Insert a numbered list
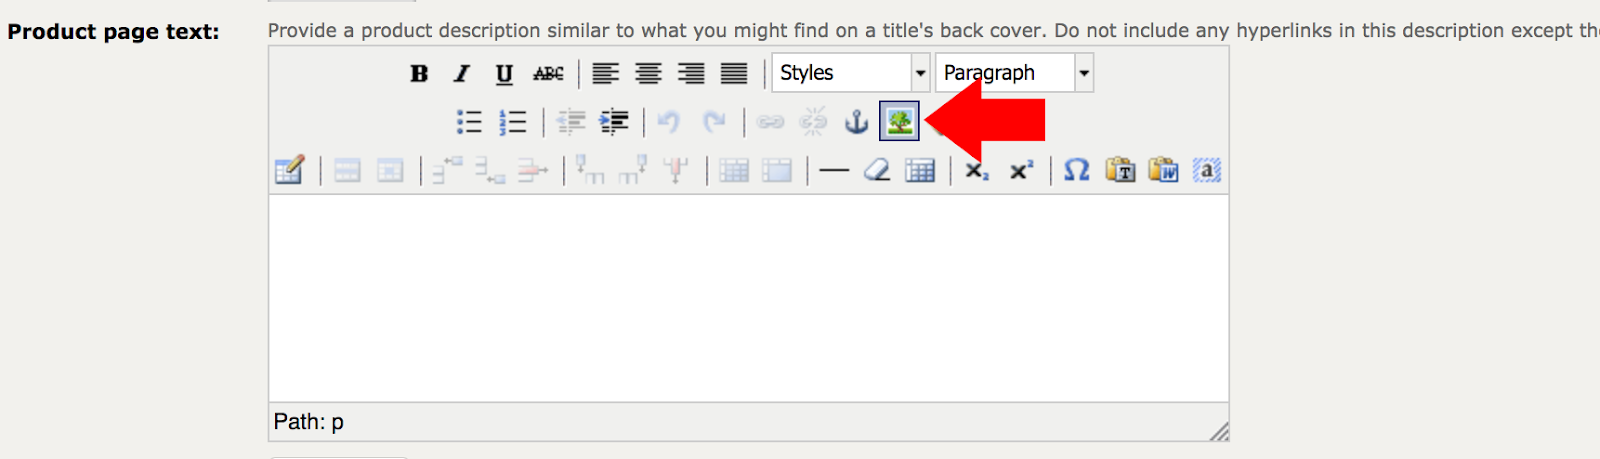 (512, 122)
